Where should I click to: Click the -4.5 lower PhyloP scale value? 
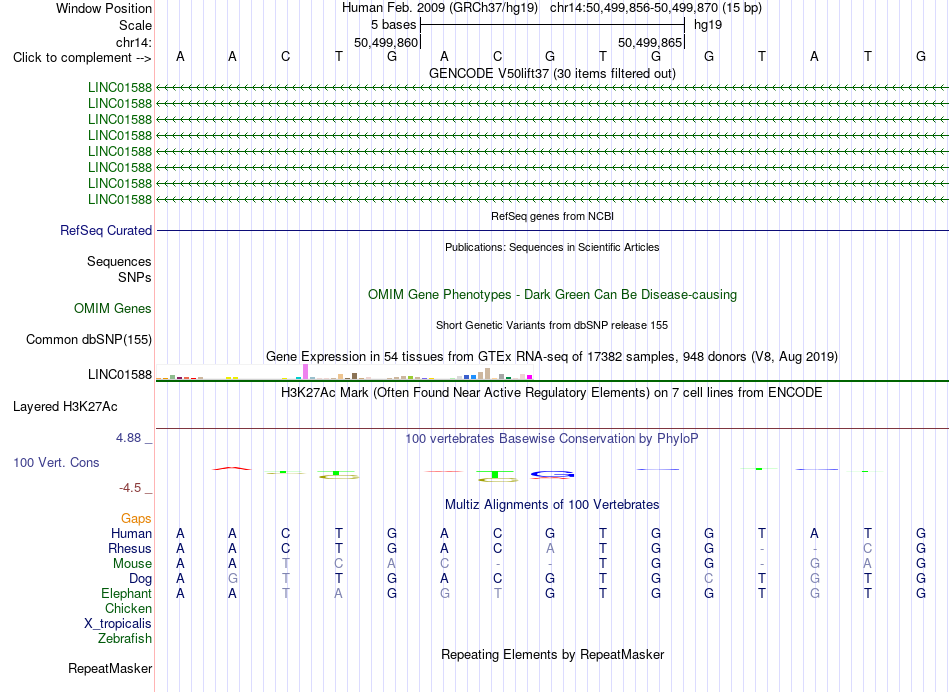tap(130, 488)
